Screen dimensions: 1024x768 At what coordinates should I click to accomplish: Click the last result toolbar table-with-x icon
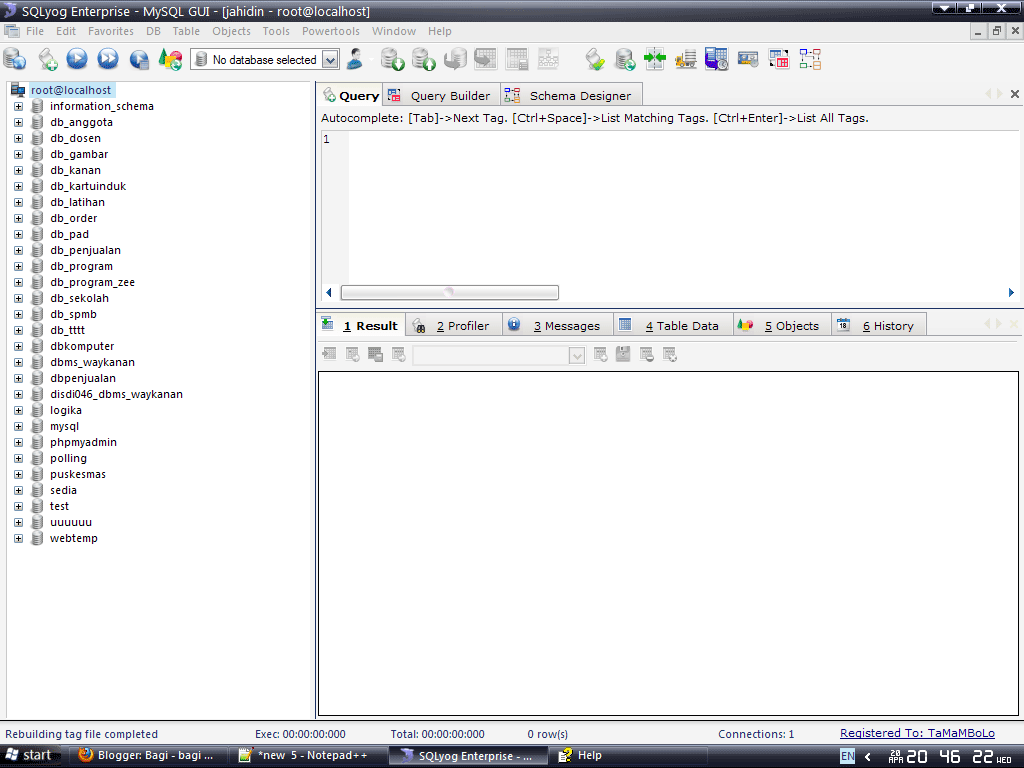tap(669, 354)
